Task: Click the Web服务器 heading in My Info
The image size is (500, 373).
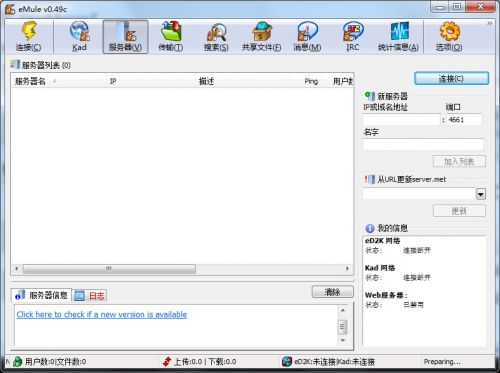Action: (x=386, y=295)
